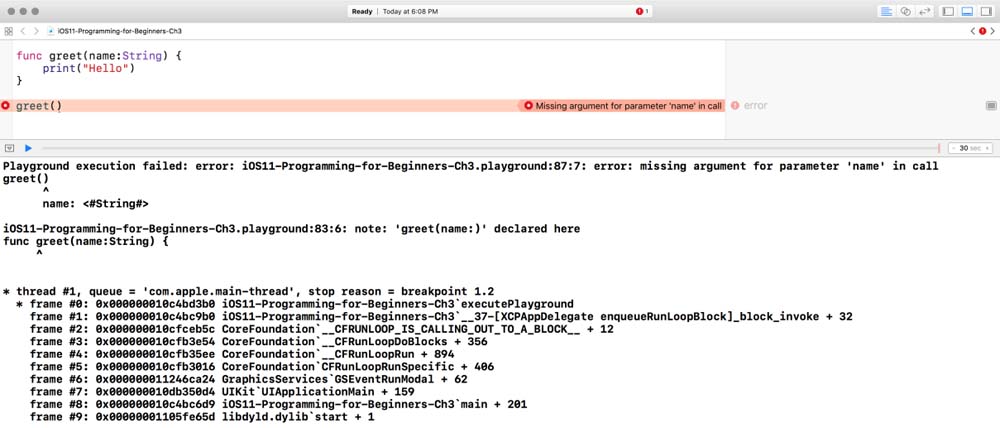Show the inline result for greet() line

click(990, 105)
